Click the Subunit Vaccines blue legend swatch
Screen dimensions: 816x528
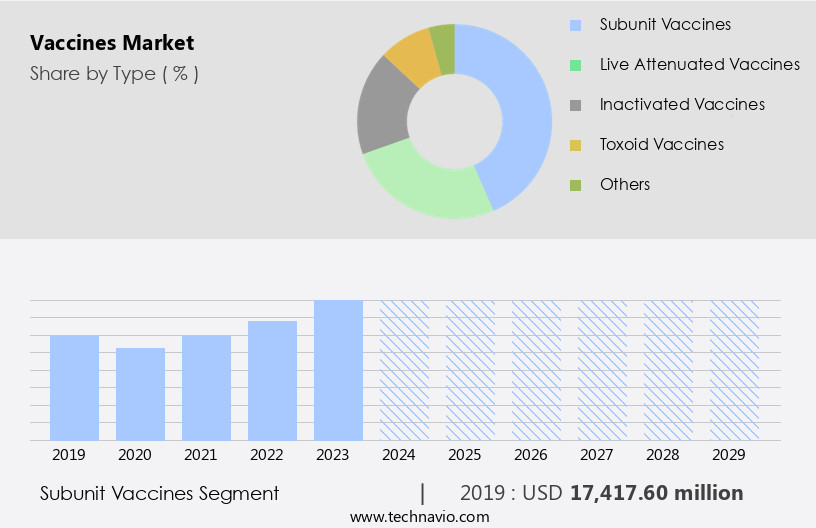(x=575, y=25)
